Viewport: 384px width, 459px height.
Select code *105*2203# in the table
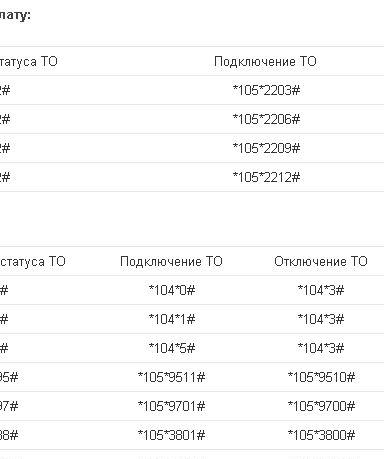coord(266,90)
